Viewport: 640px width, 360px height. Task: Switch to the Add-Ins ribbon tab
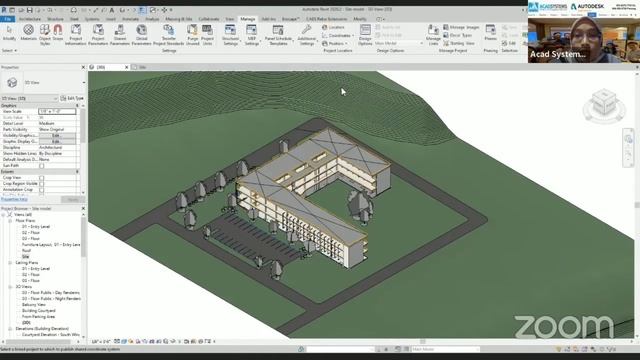(268, 19)
